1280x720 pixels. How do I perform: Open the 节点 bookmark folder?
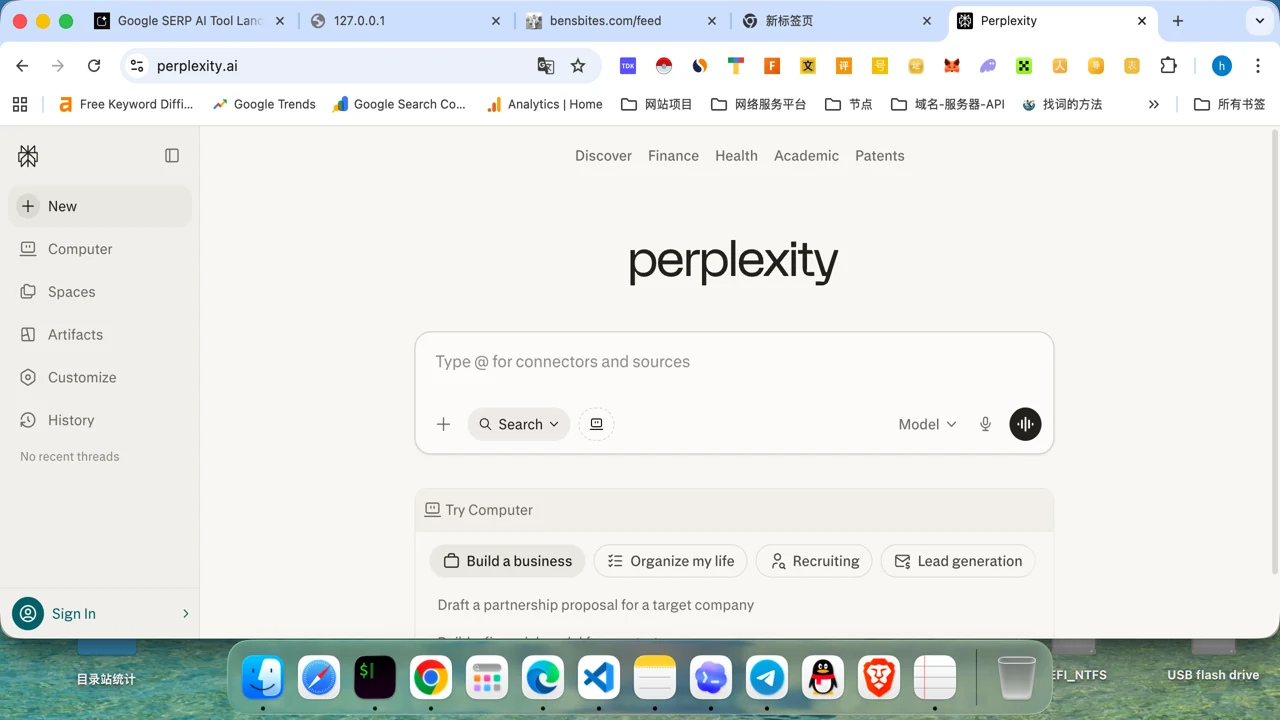tap(849, 104)
